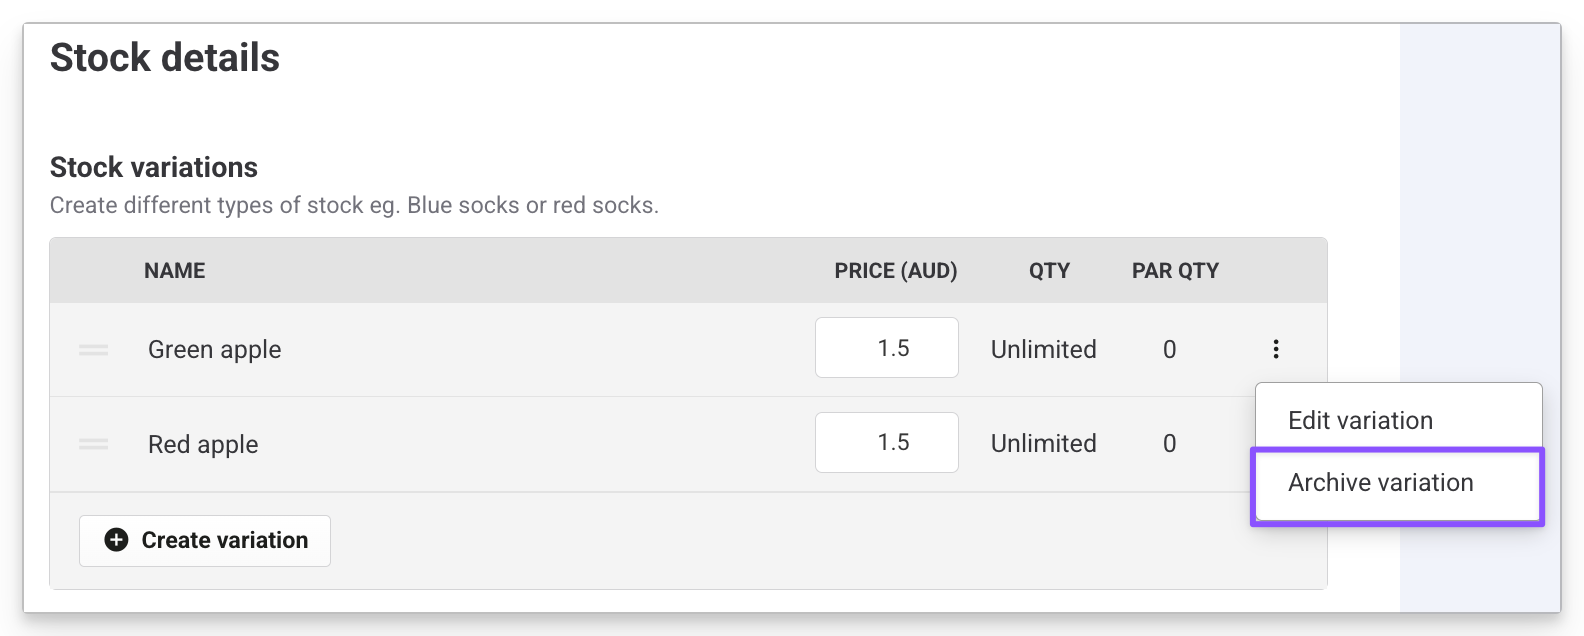1584x636 pixels.
Task: Click the Green apple variation name
Action: point(214,350)
